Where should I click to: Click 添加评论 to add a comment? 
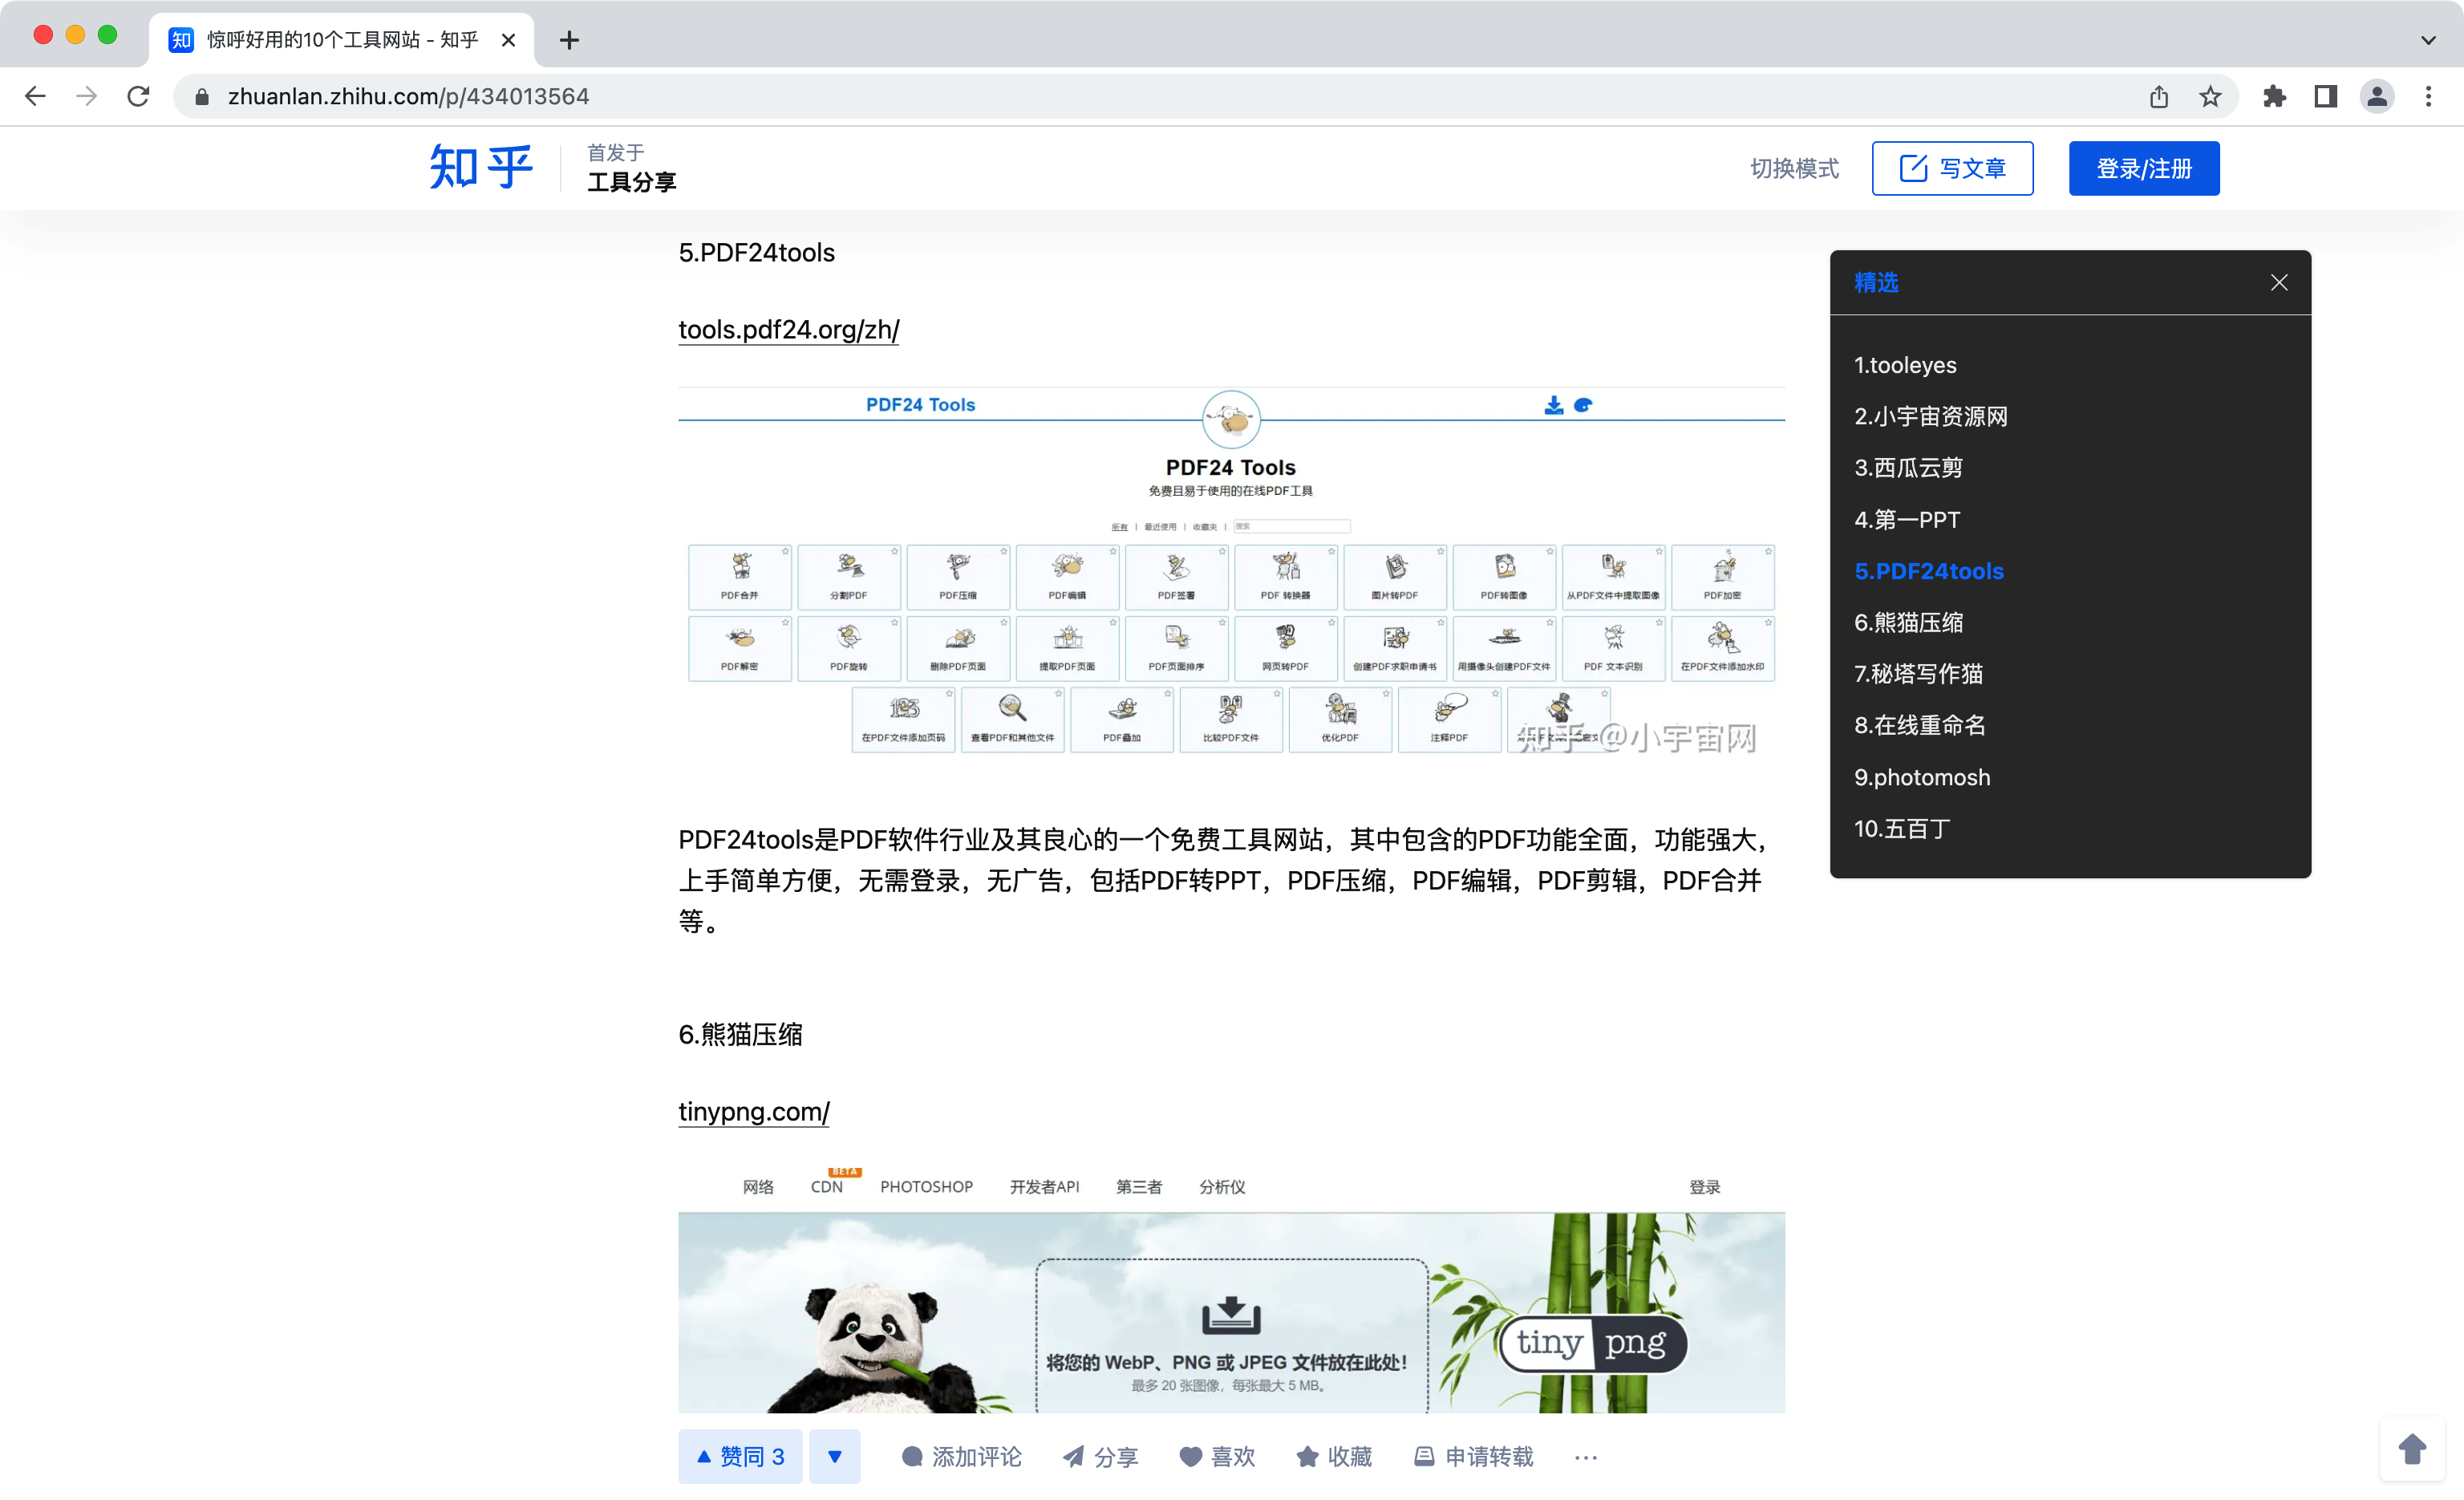pos(961,1456)
